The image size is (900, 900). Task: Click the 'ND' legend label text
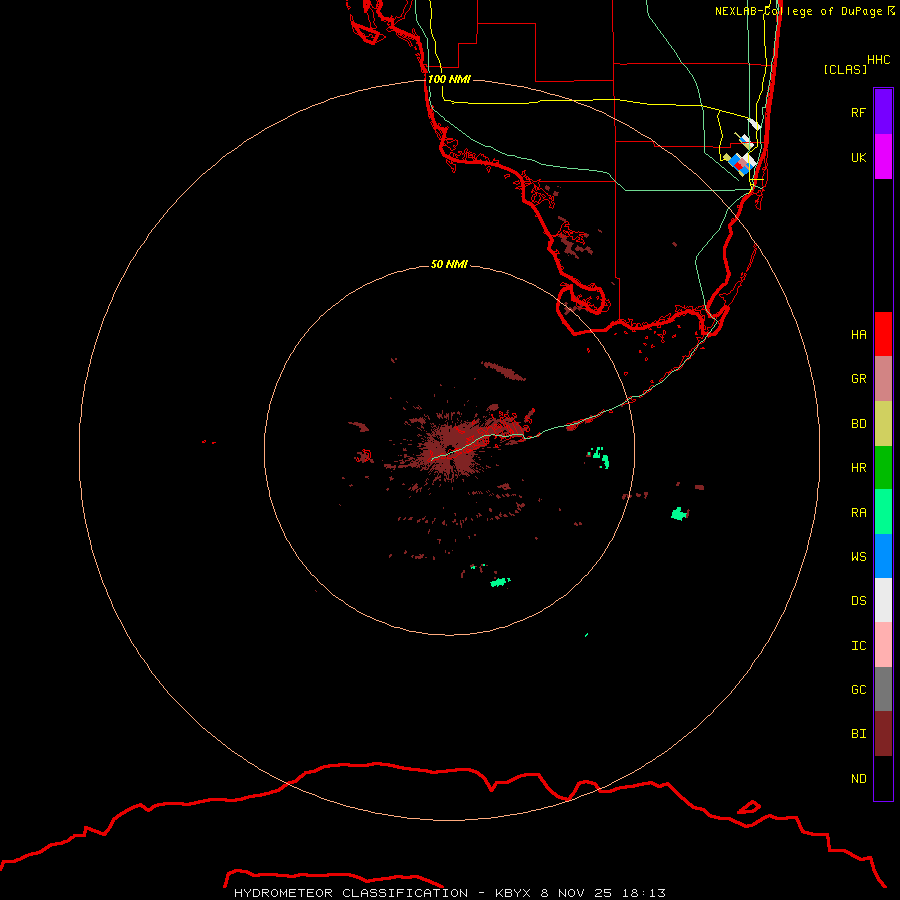coord(858,778)
